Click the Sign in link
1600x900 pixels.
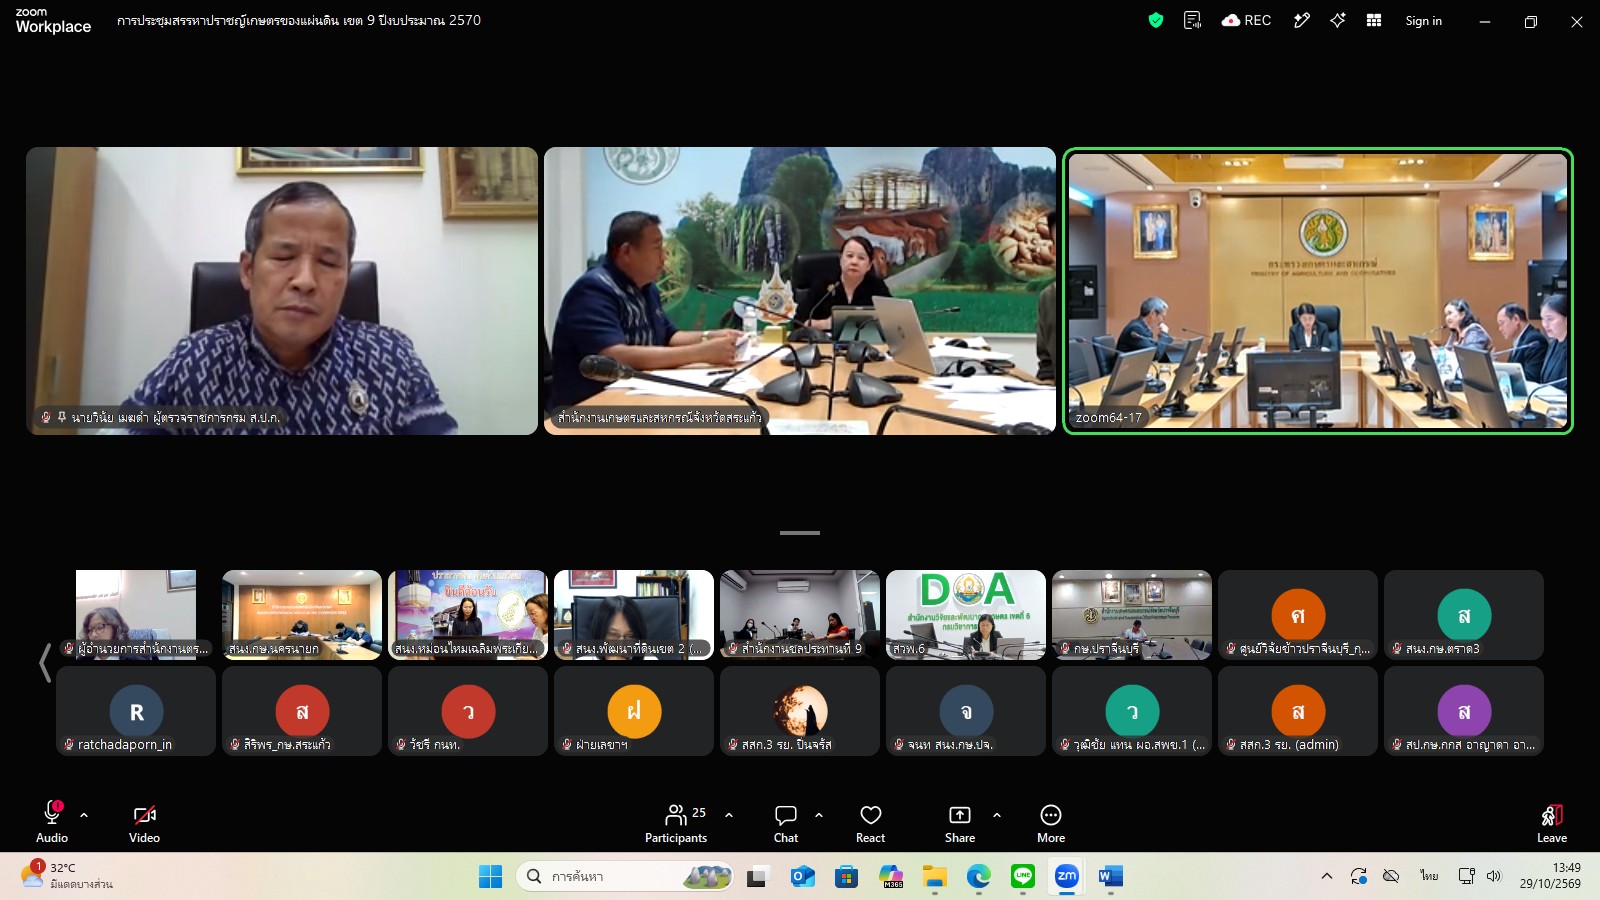[1423, 21]
